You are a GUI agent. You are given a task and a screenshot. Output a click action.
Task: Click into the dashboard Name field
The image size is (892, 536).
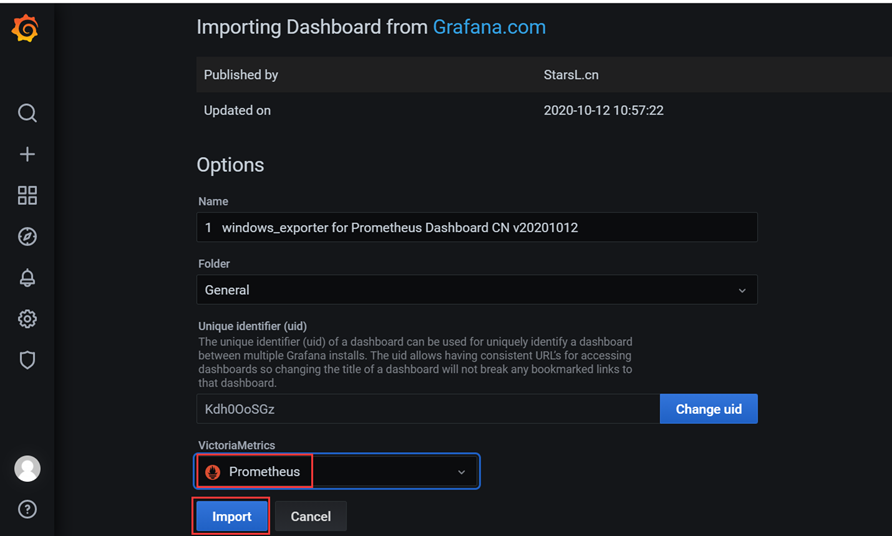coord(477,227)
